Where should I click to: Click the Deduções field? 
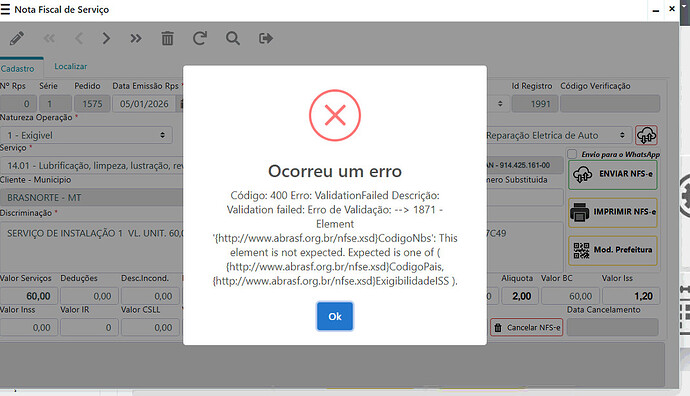(89, 296)
